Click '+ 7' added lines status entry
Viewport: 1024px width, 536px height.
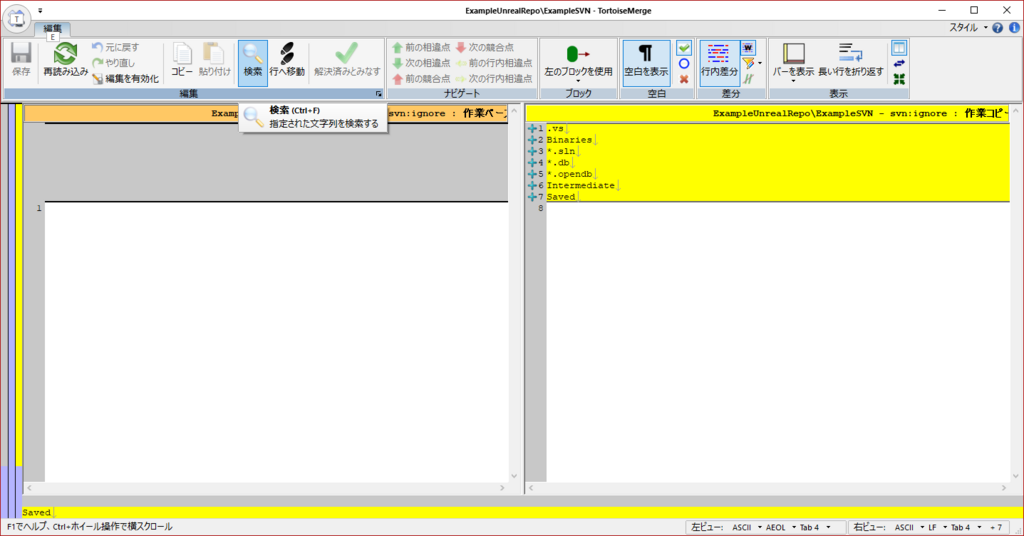[996, 527]
